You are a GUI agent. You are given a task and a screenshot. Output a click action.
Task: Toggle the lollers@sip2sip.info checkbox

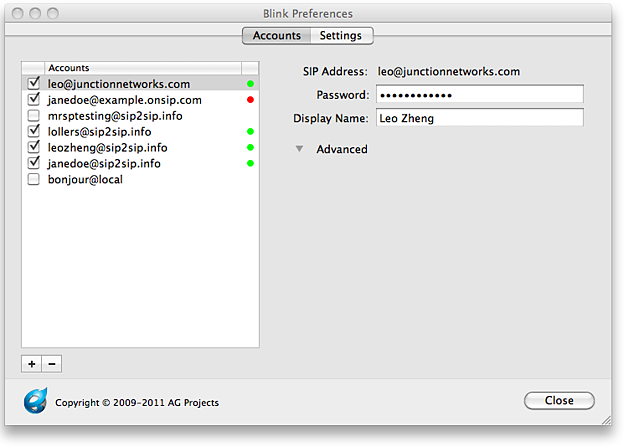[34, 131]
